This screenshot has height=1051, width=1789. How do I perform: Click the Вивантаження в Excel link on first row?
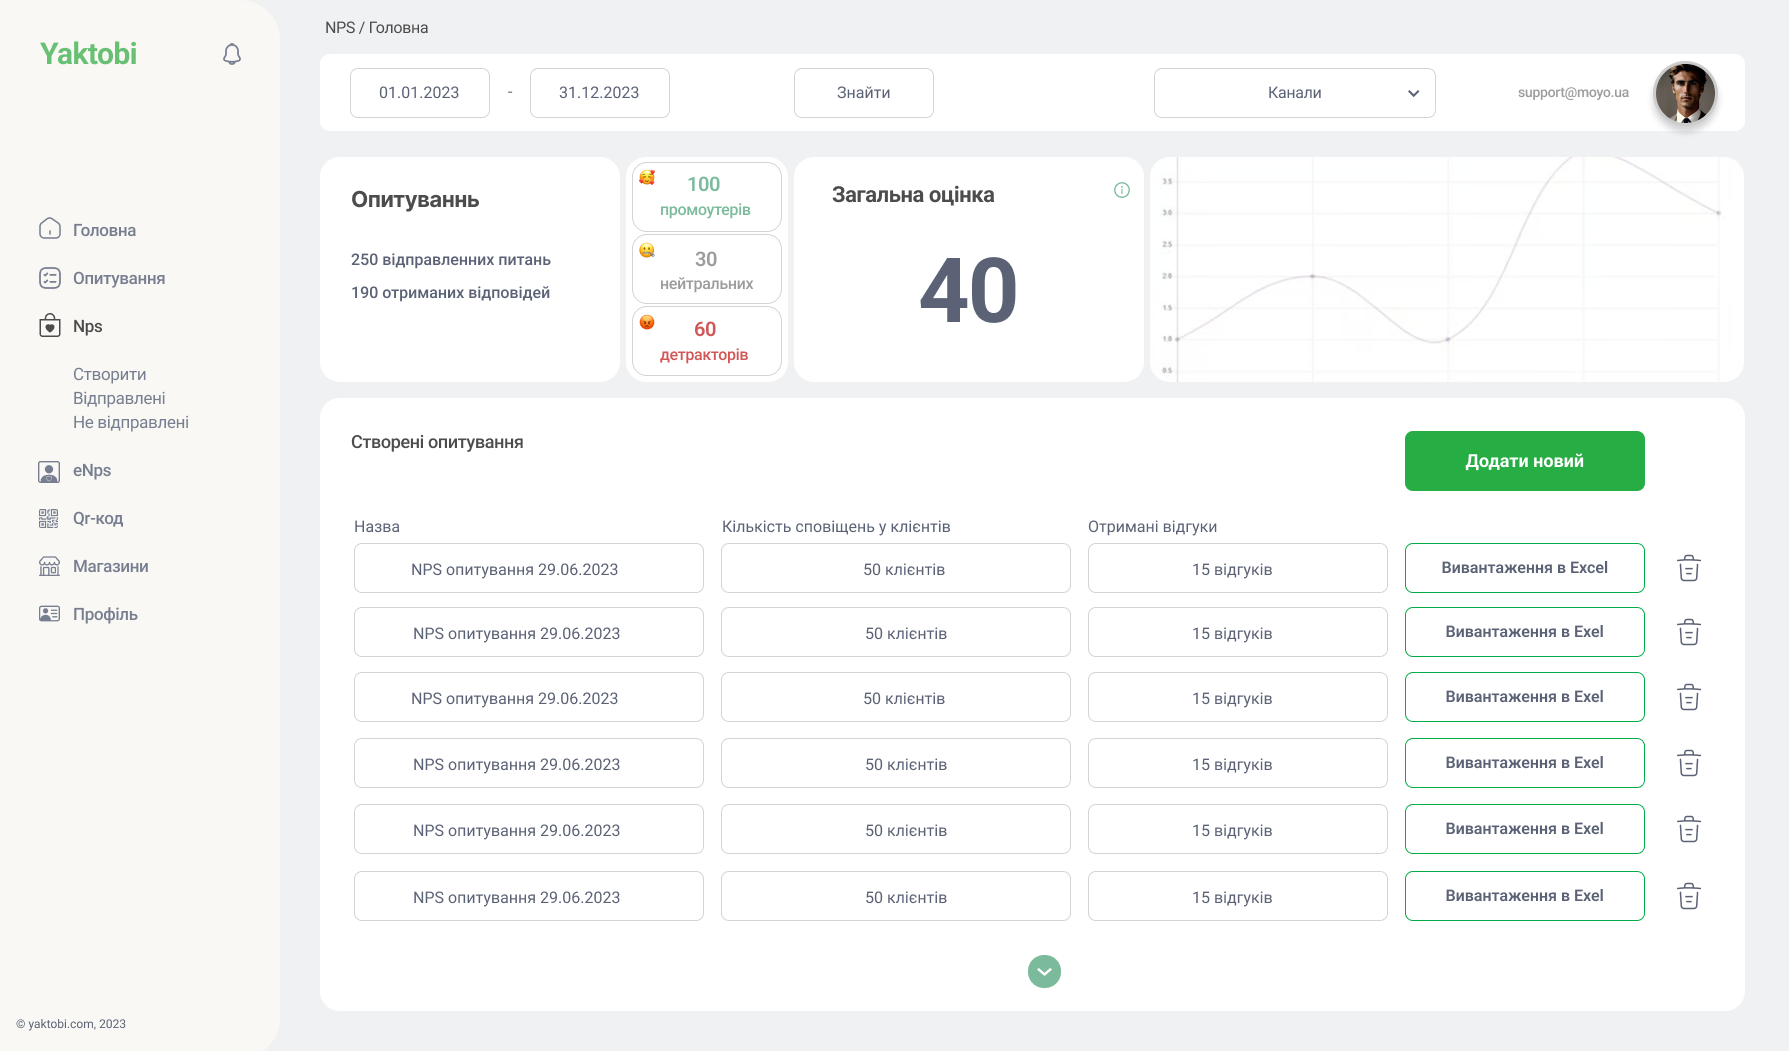[1524, 568]
